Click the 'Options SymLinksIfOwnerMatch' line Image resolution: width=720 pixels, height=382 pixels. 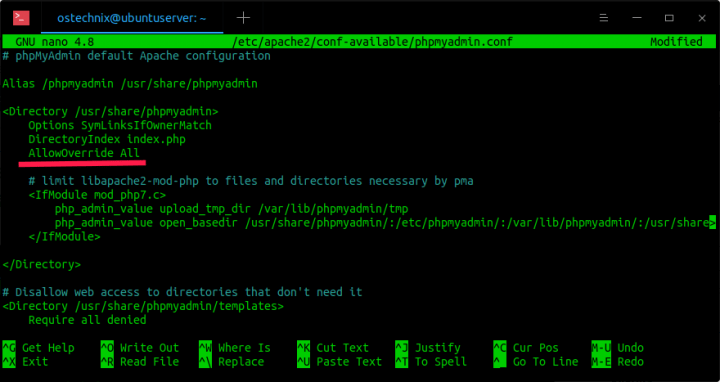[x=120, y=125]
